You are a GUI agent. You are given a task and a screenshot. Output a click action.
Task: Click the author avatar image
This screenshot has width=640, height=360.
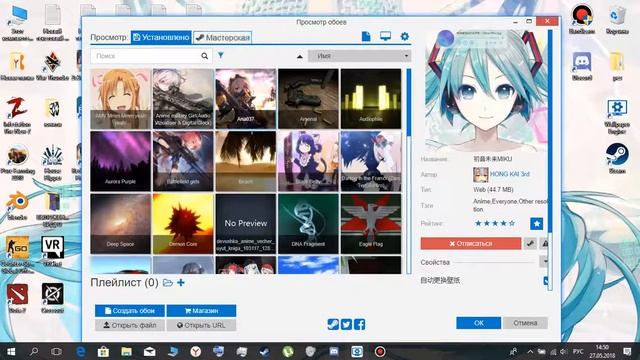pos(480,174)
